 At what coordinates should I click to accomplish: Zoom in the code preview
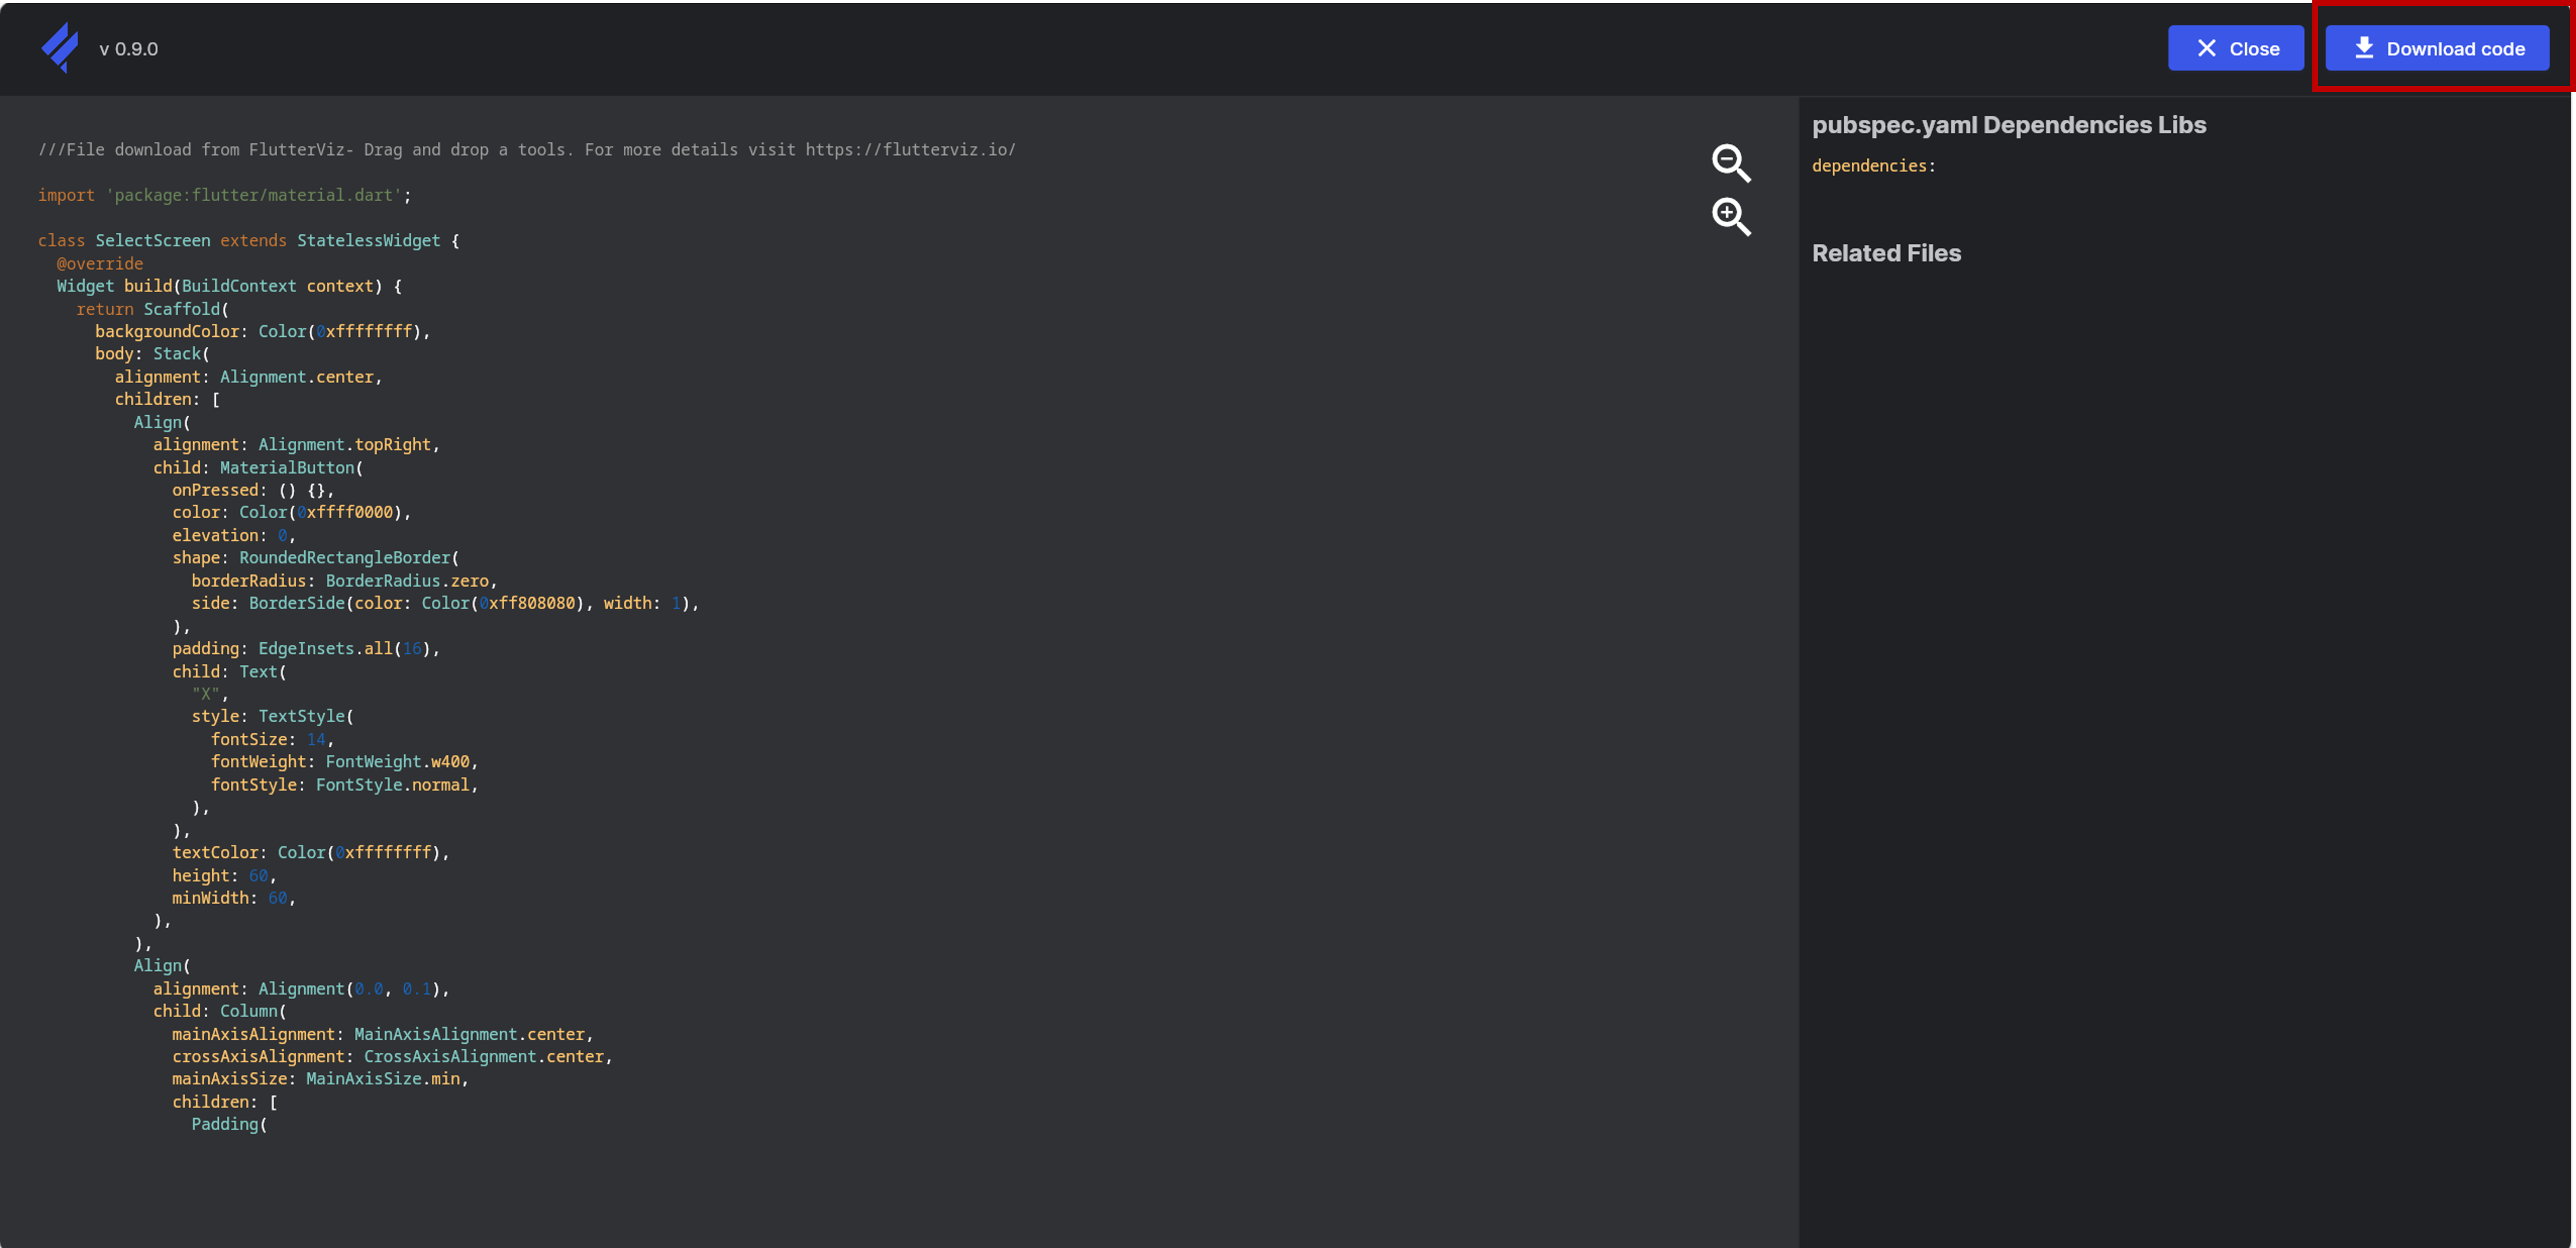pos(1731,216)
